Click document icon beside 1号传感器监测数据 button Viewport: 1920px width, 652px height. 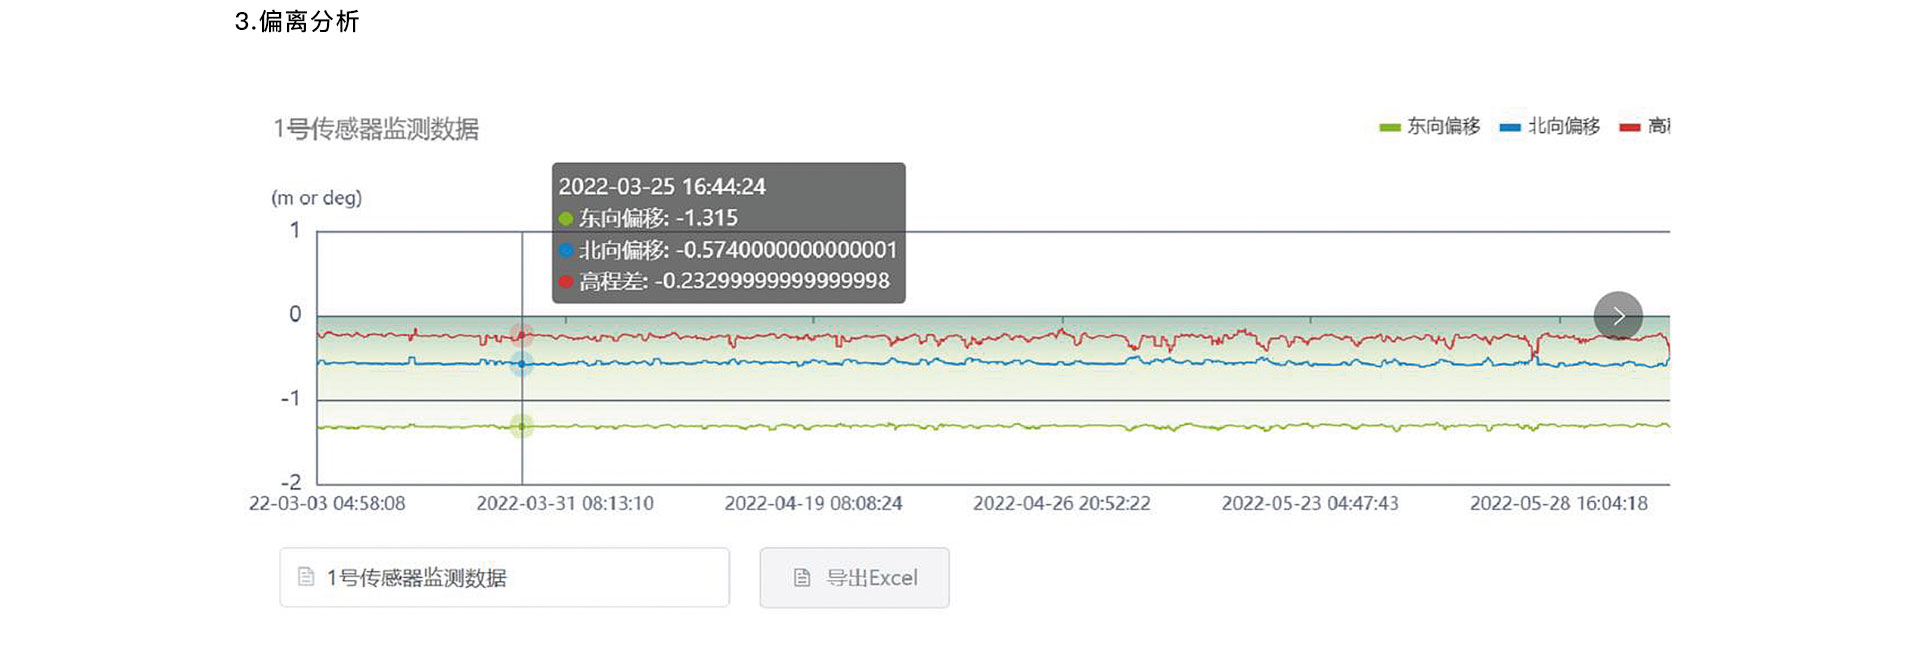point(306,577)
